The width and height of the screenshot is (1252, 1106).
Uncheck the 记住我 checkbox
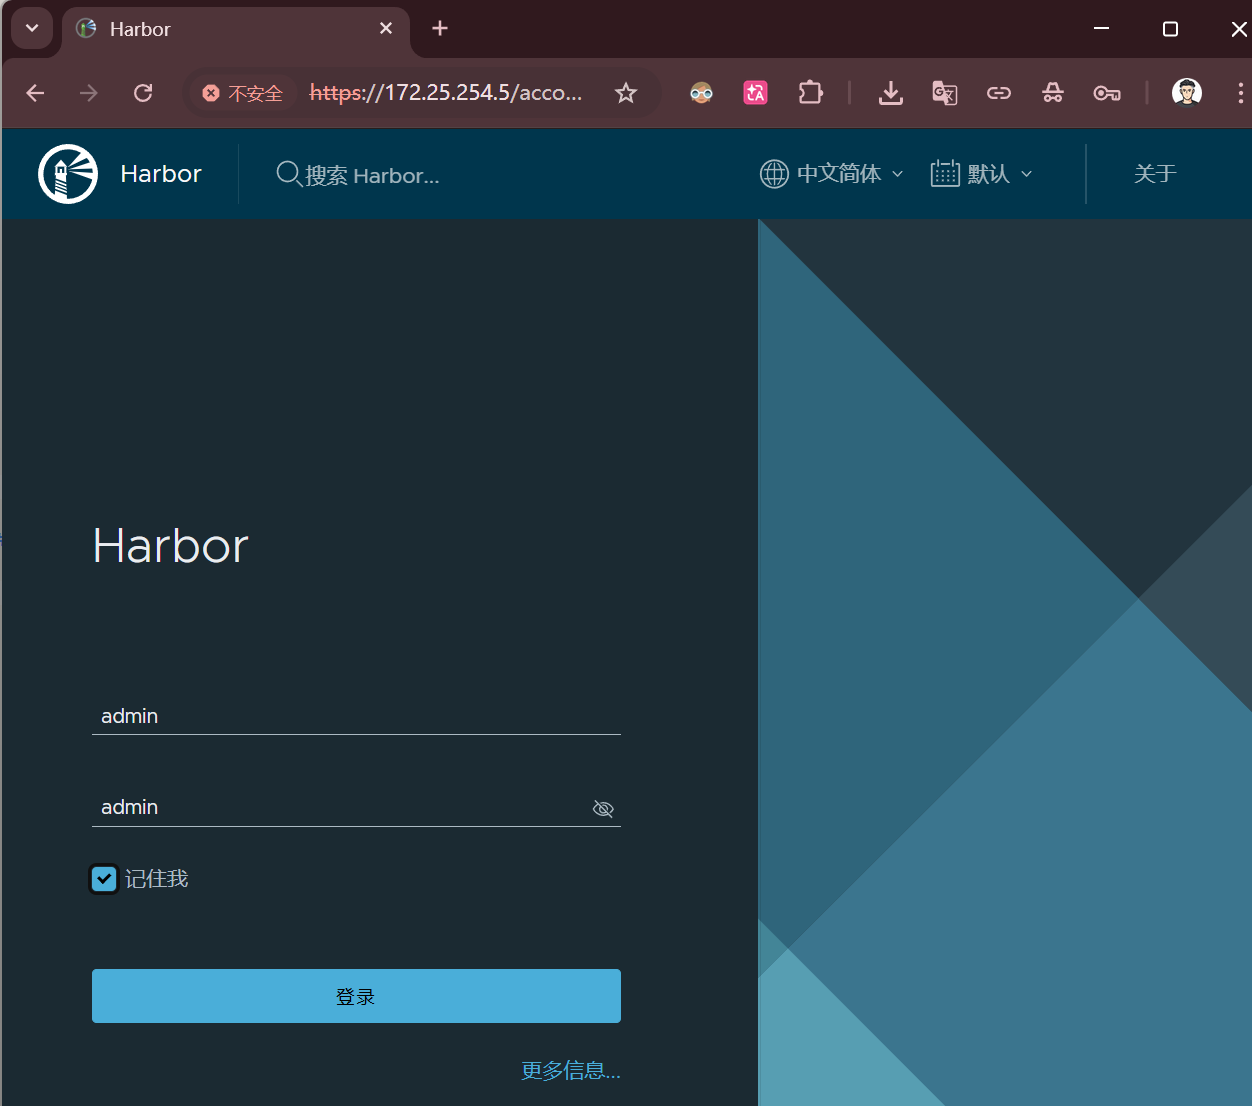[x=104, y=879]
